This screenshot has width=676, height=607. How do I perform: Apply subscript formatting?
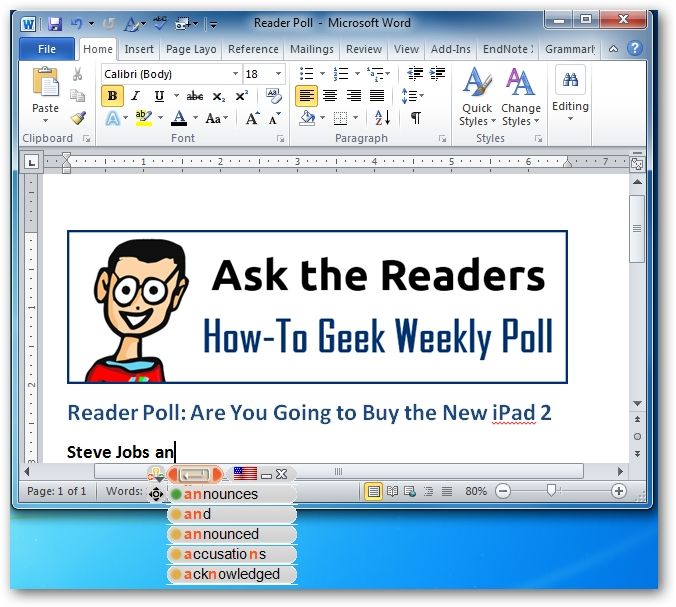219,97
